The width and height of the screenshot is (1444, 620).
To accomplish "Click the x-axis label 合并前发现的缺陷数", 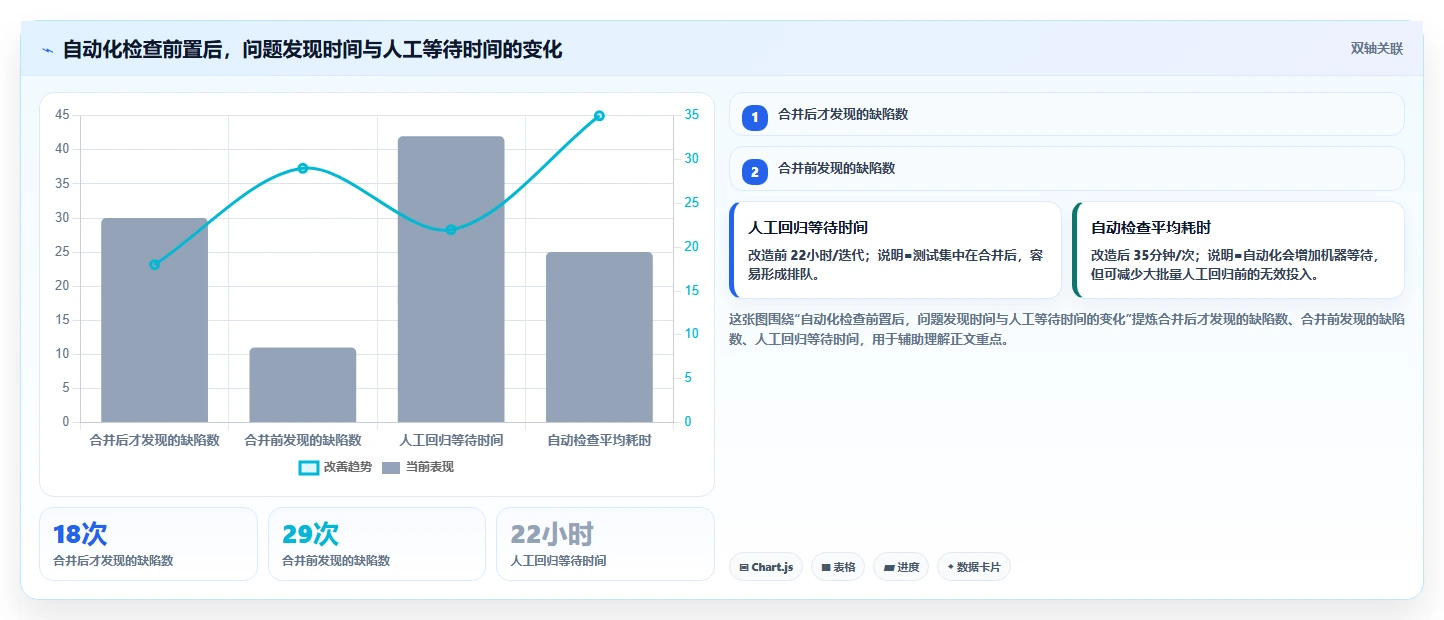I will pyautogui.click(x=303, y=440).
